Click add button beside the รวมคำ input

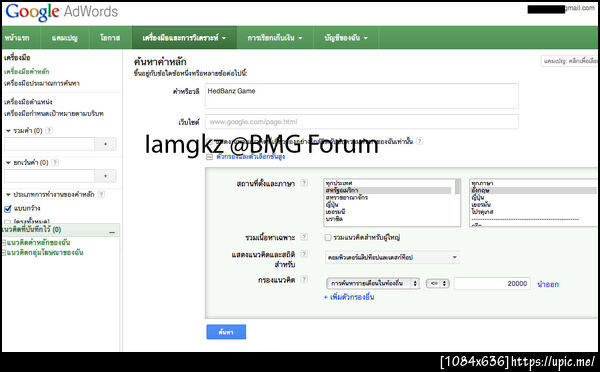pos(106,144)
